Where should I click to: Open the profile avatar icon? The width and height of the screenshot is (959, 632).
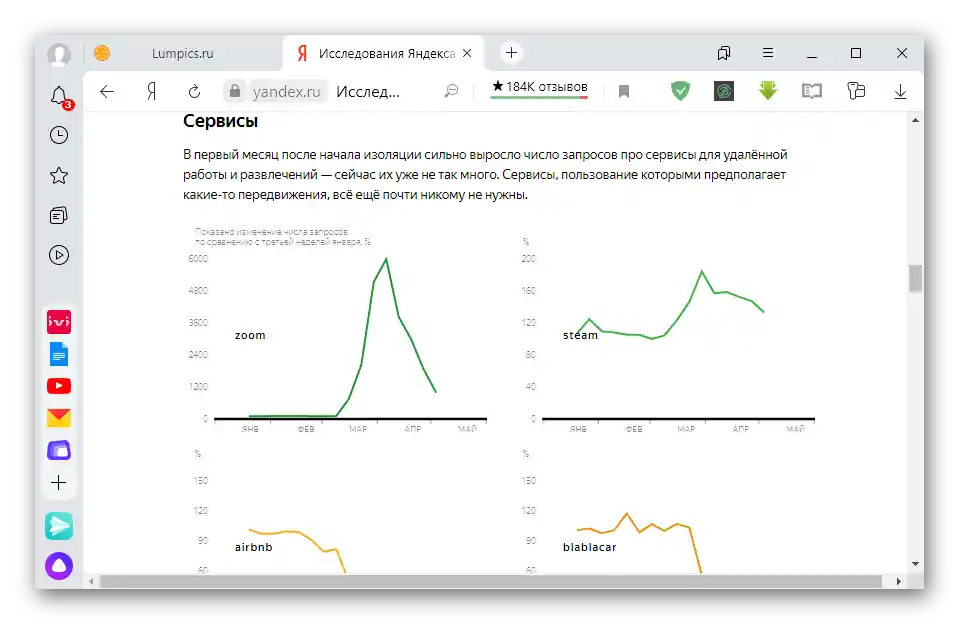tap(59, 54)
